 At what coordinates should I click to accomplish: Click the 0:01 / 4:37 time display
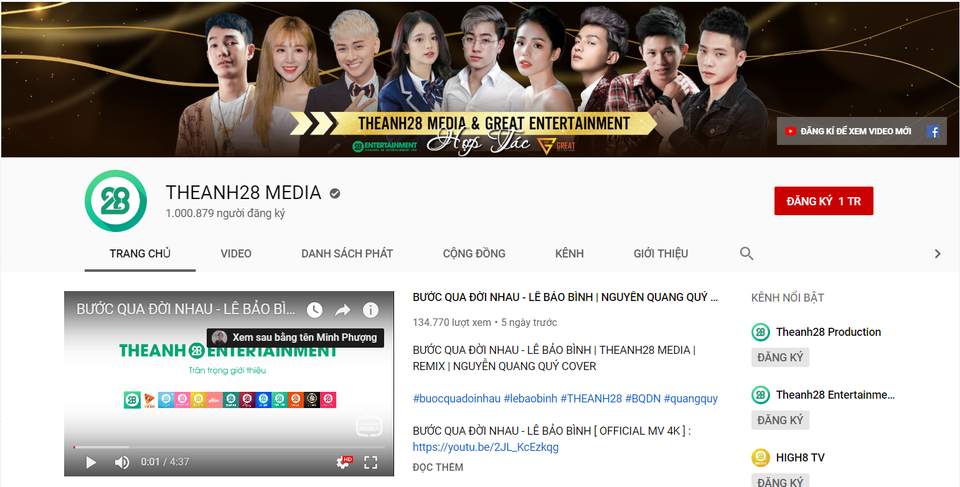click(165, 462)
